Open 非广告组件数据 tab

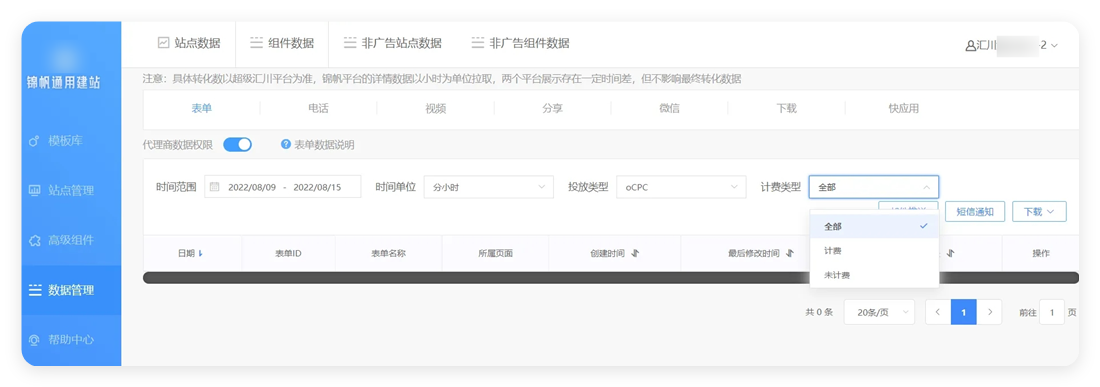click(x=521, y=43)
